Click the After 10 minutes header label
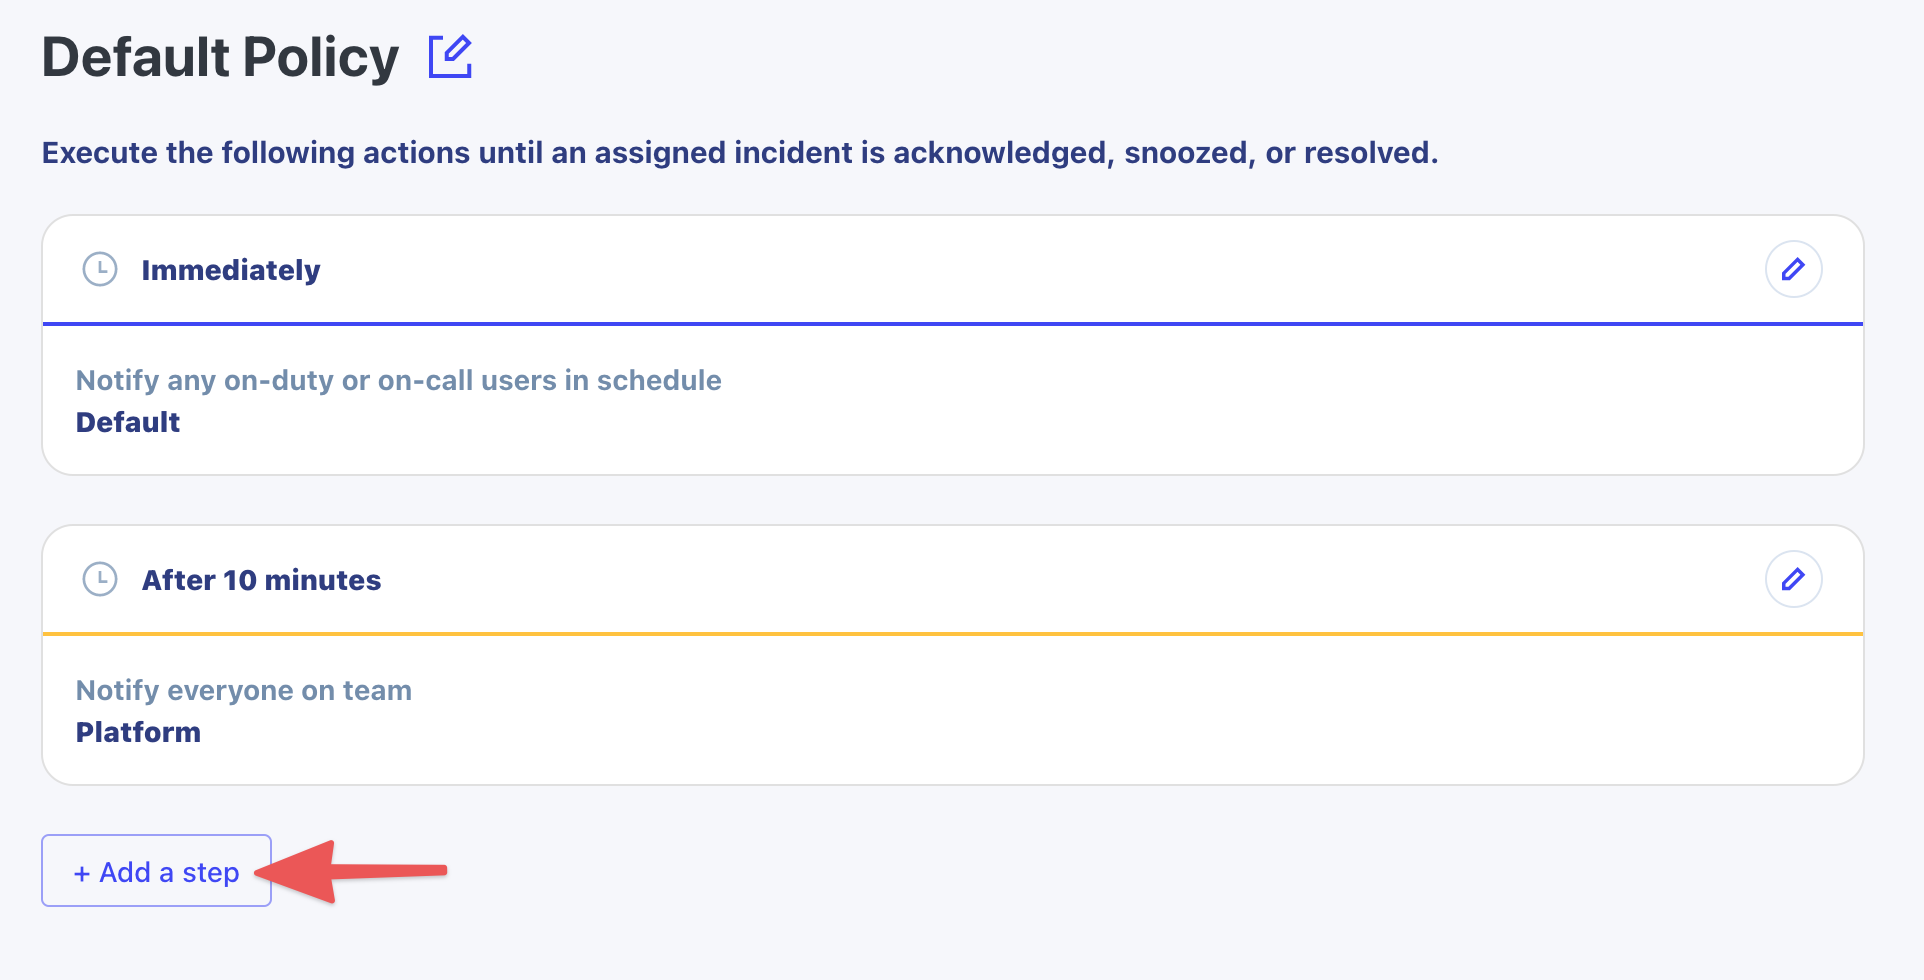The width and height of the screenshot is (1924, 980). coord(261,580)
